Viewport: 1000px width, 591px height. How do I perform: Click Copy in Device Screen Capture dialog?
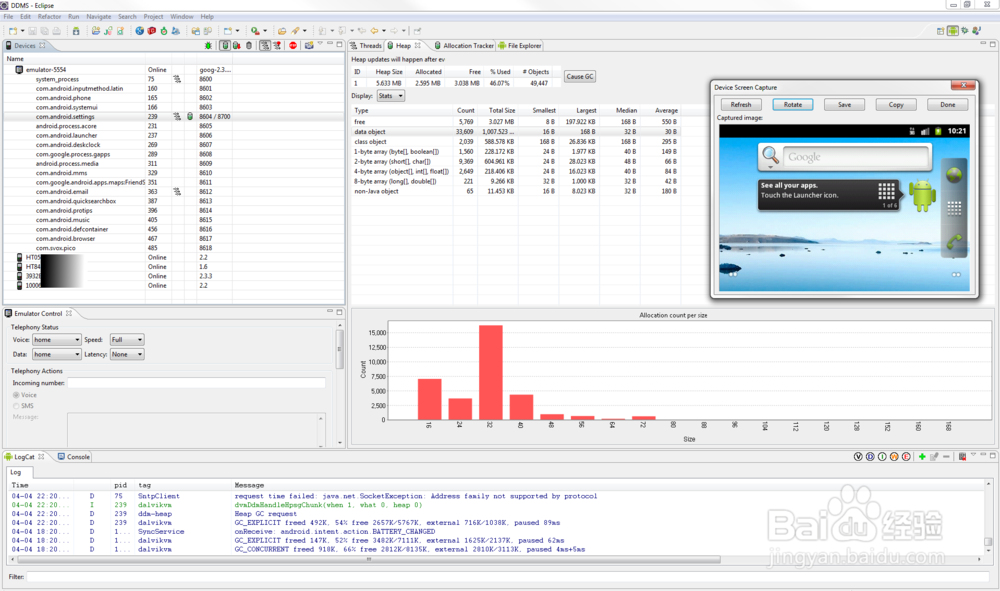pos(896,105)
